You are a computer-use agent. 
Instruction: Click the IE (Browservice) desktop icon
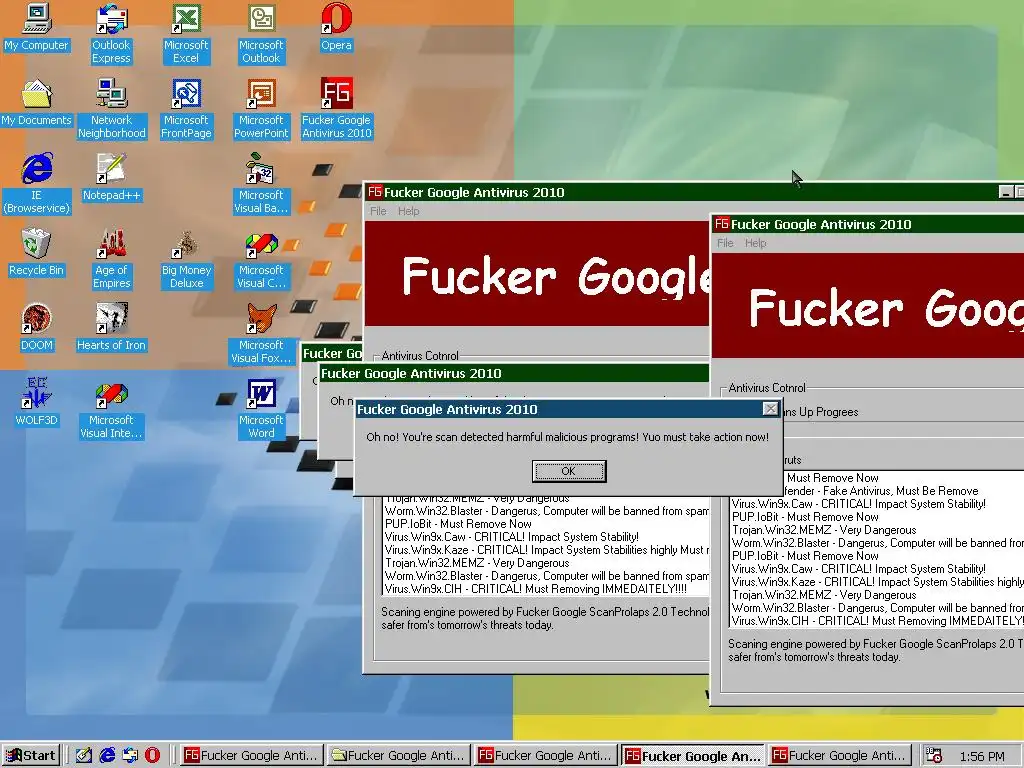click(x=36, y=184)
